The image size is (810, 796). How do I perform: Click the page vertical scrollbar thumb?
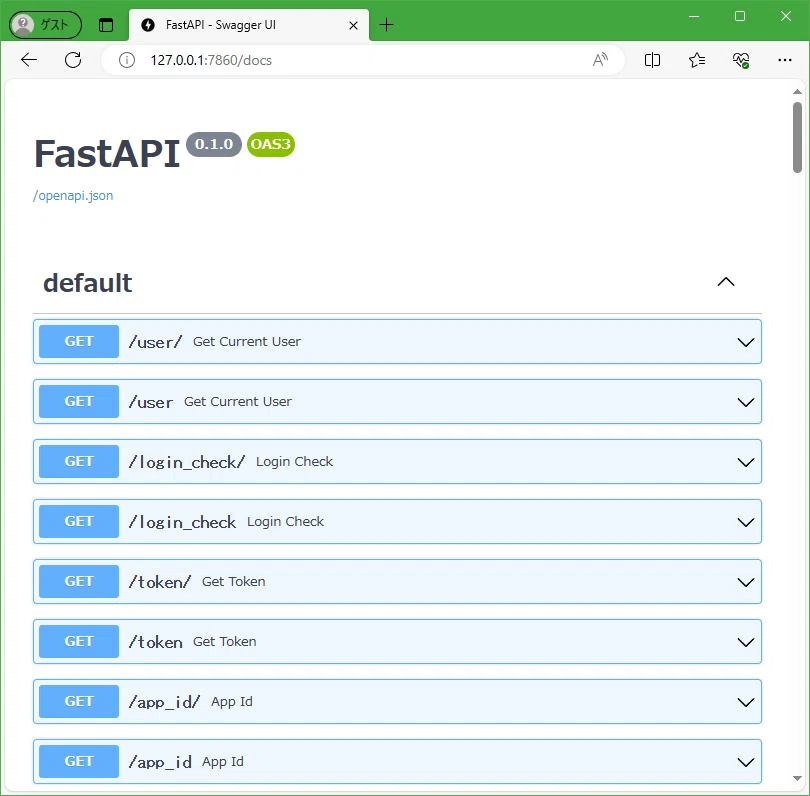[x=797, y=137]
